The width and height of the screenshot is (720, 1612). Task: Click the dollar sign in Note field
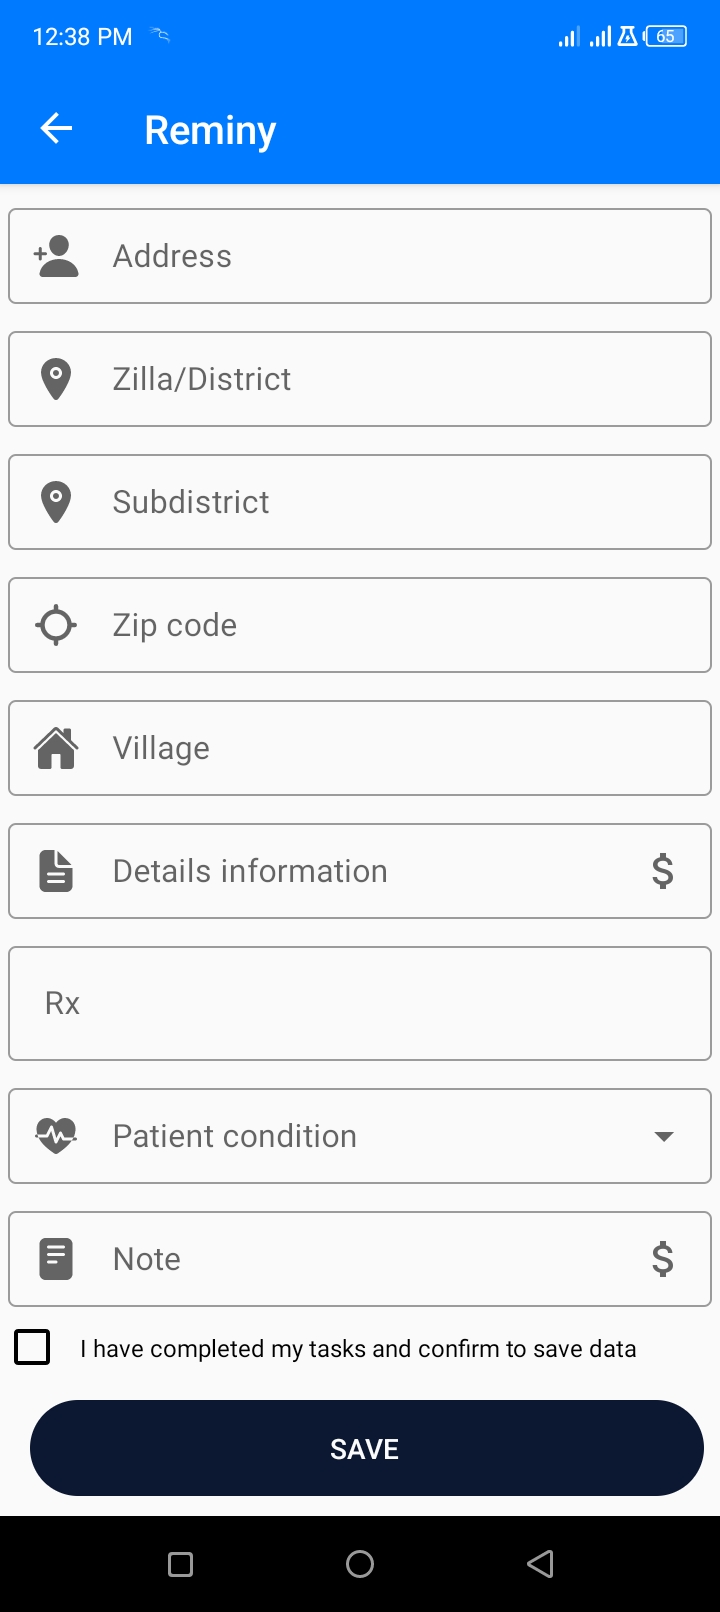pyautogui.click(x=662, y=1259)
